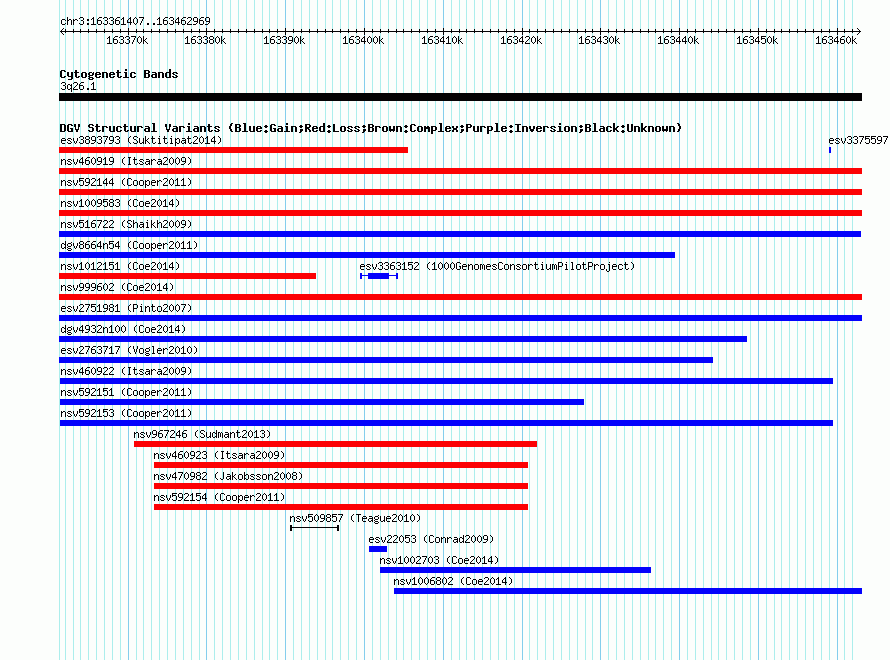Image resolution: width=890 pixels, height=660 pixels.
Task: Open nsv1012151 (Coe2014) label
Action: coord(120,266)
